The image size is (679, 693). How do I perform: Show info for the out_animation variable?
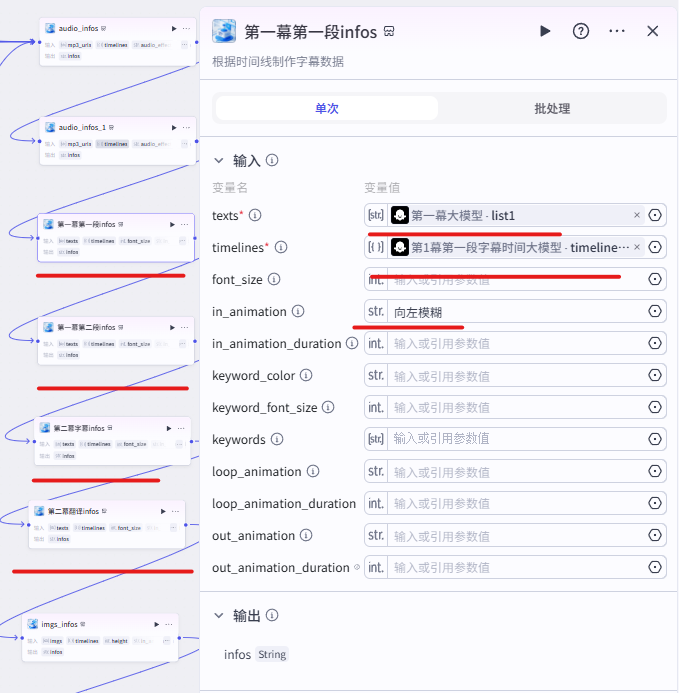coord(306,535)
